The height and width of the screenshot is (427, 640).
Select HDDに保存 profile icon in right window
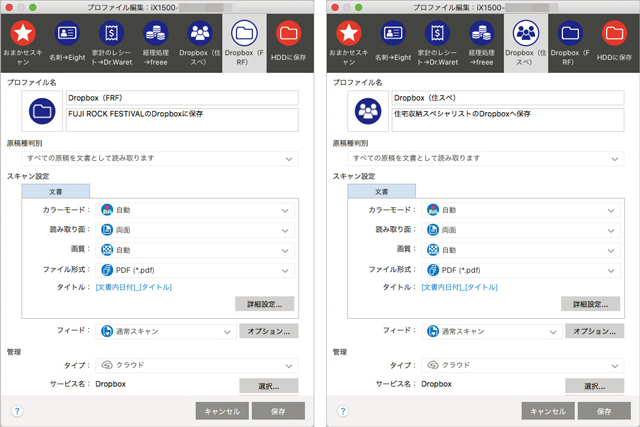(x=614, y=33)
